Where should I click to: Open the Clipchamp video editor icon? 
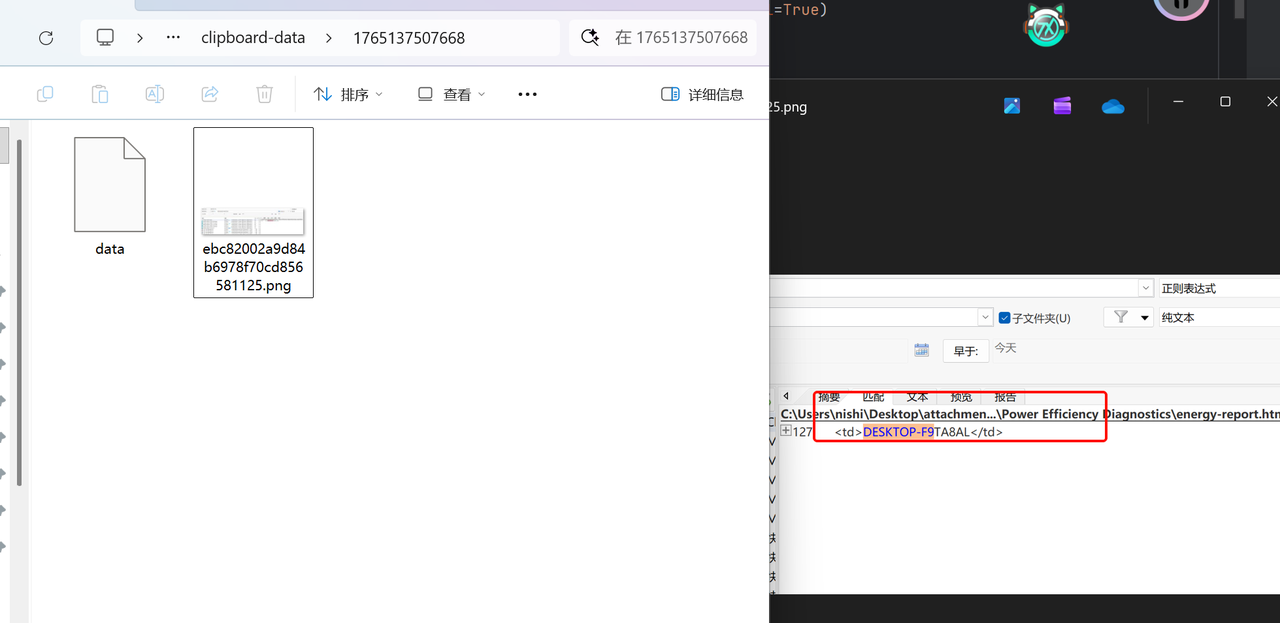[1062, 106]
